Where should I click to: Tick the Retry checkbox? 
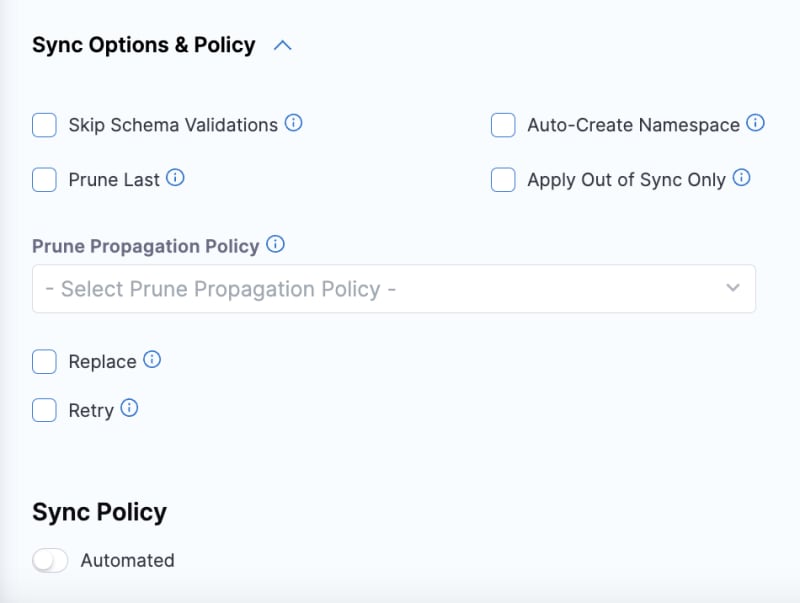point(44,410)
